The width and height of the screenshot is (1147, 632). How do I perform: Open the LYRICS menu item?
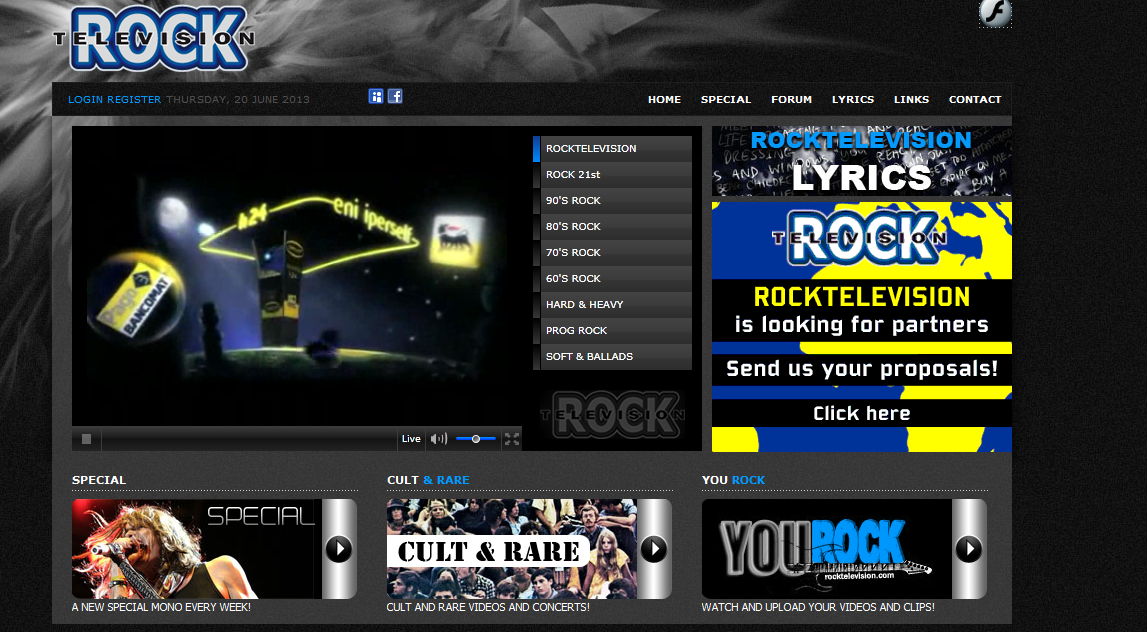[x=853, y=99]
